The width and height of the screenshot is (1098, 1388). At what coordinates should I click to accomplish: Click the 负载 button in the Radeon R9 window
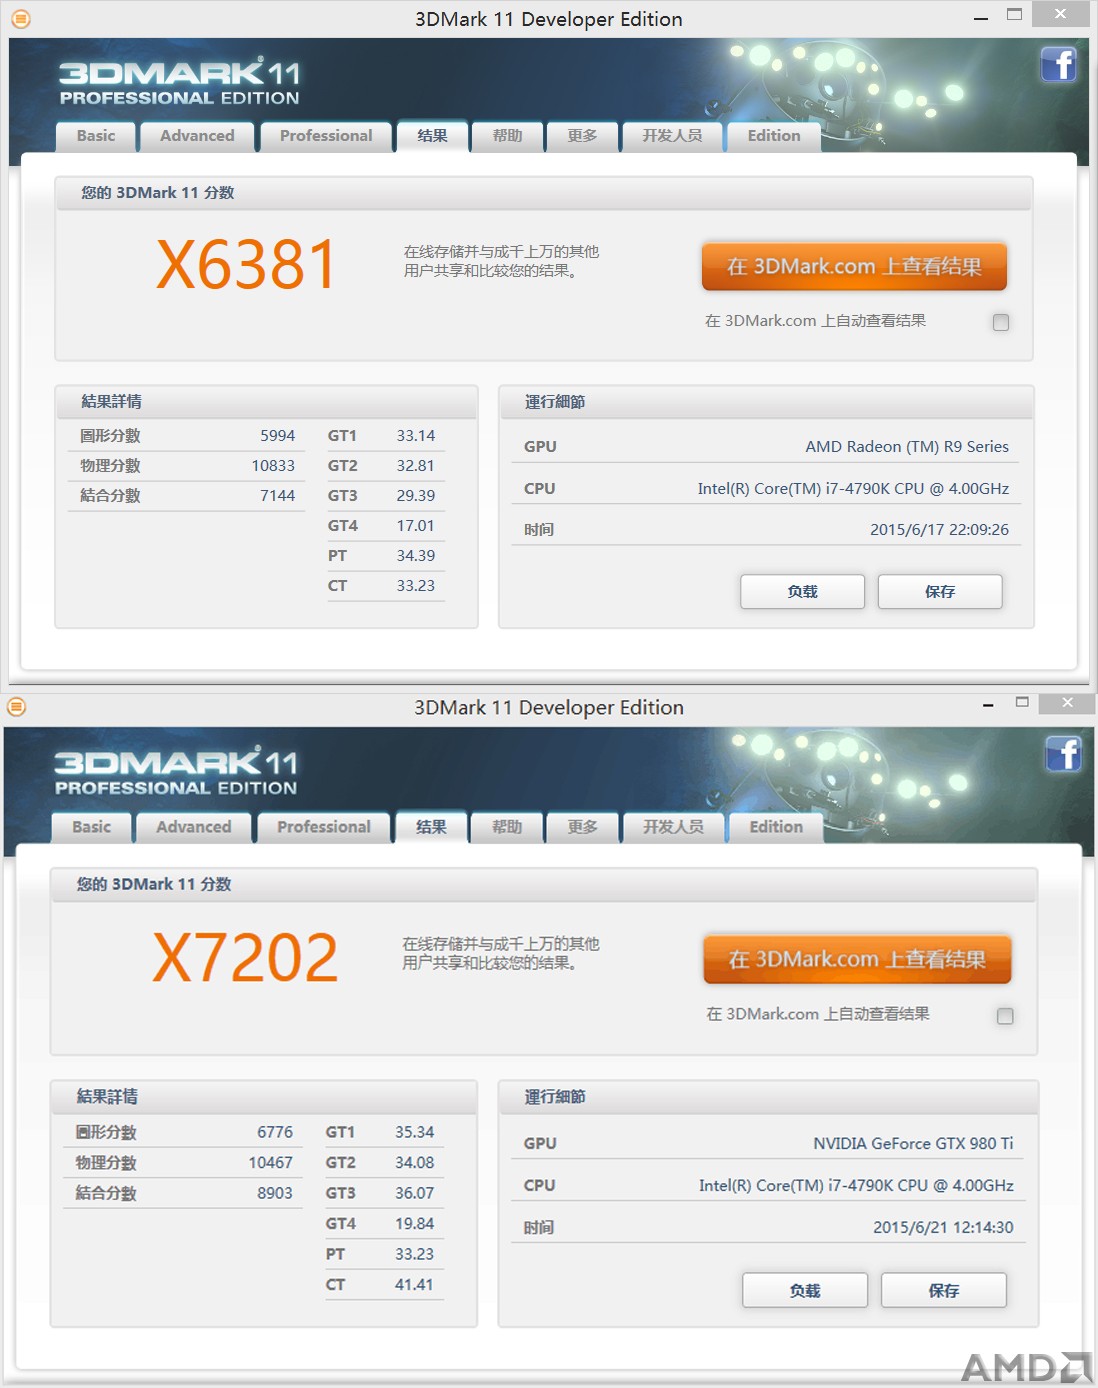click(x=802, y=592)
